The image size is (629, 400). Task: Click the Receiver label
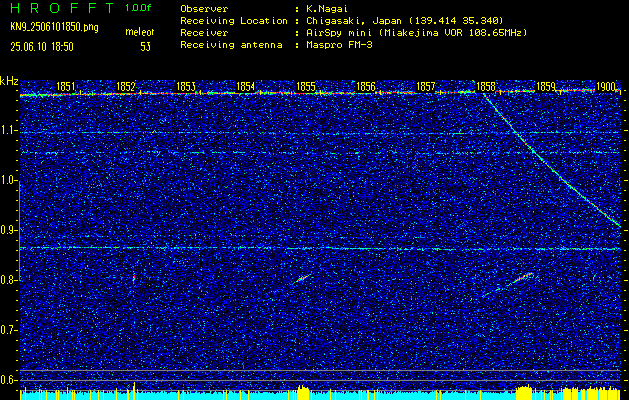[x=204, y=33]
